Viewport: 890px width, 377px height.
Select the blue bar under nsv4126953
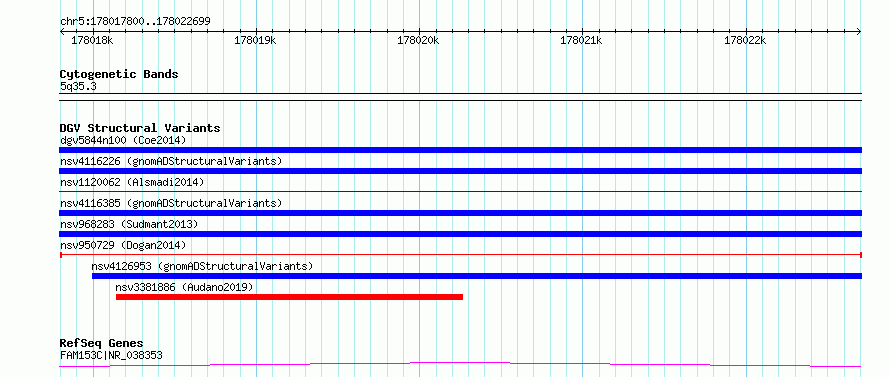pos(477,276)
